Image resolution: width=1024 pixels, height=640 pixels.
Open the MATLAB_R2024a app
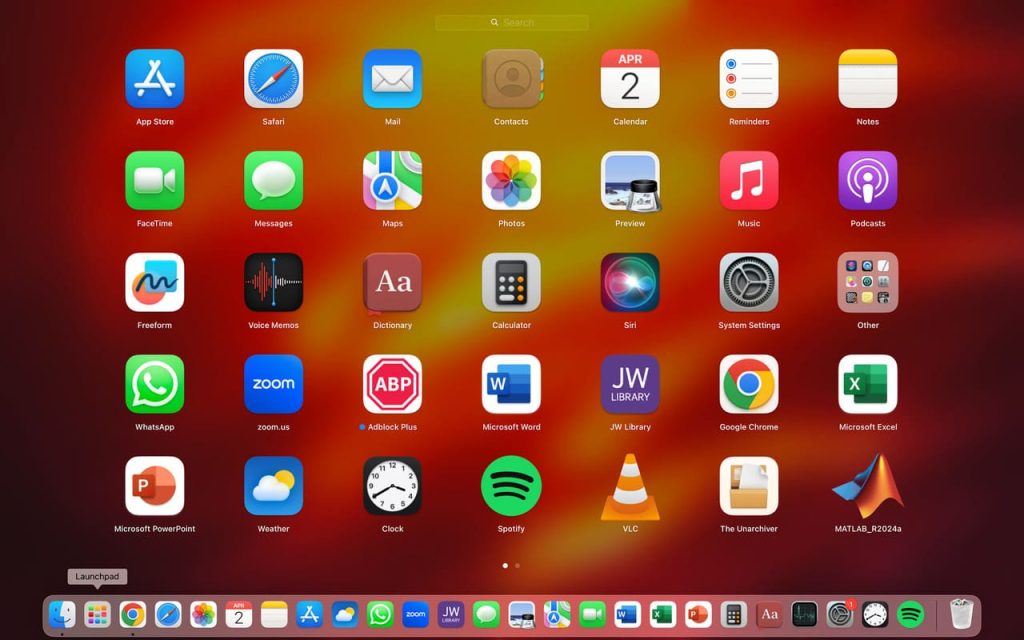pos(868,486)
